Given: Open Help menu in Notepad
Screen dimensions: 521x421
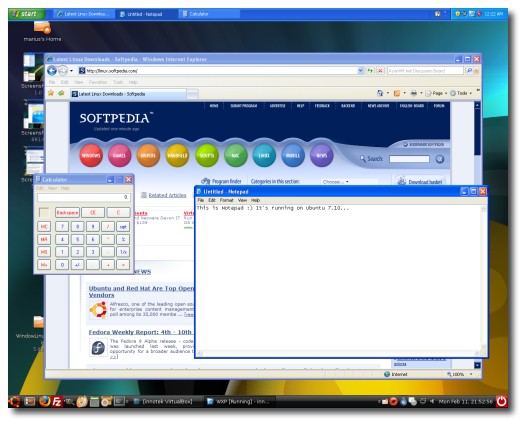Looking at the screenshot, I should (255, 200).
